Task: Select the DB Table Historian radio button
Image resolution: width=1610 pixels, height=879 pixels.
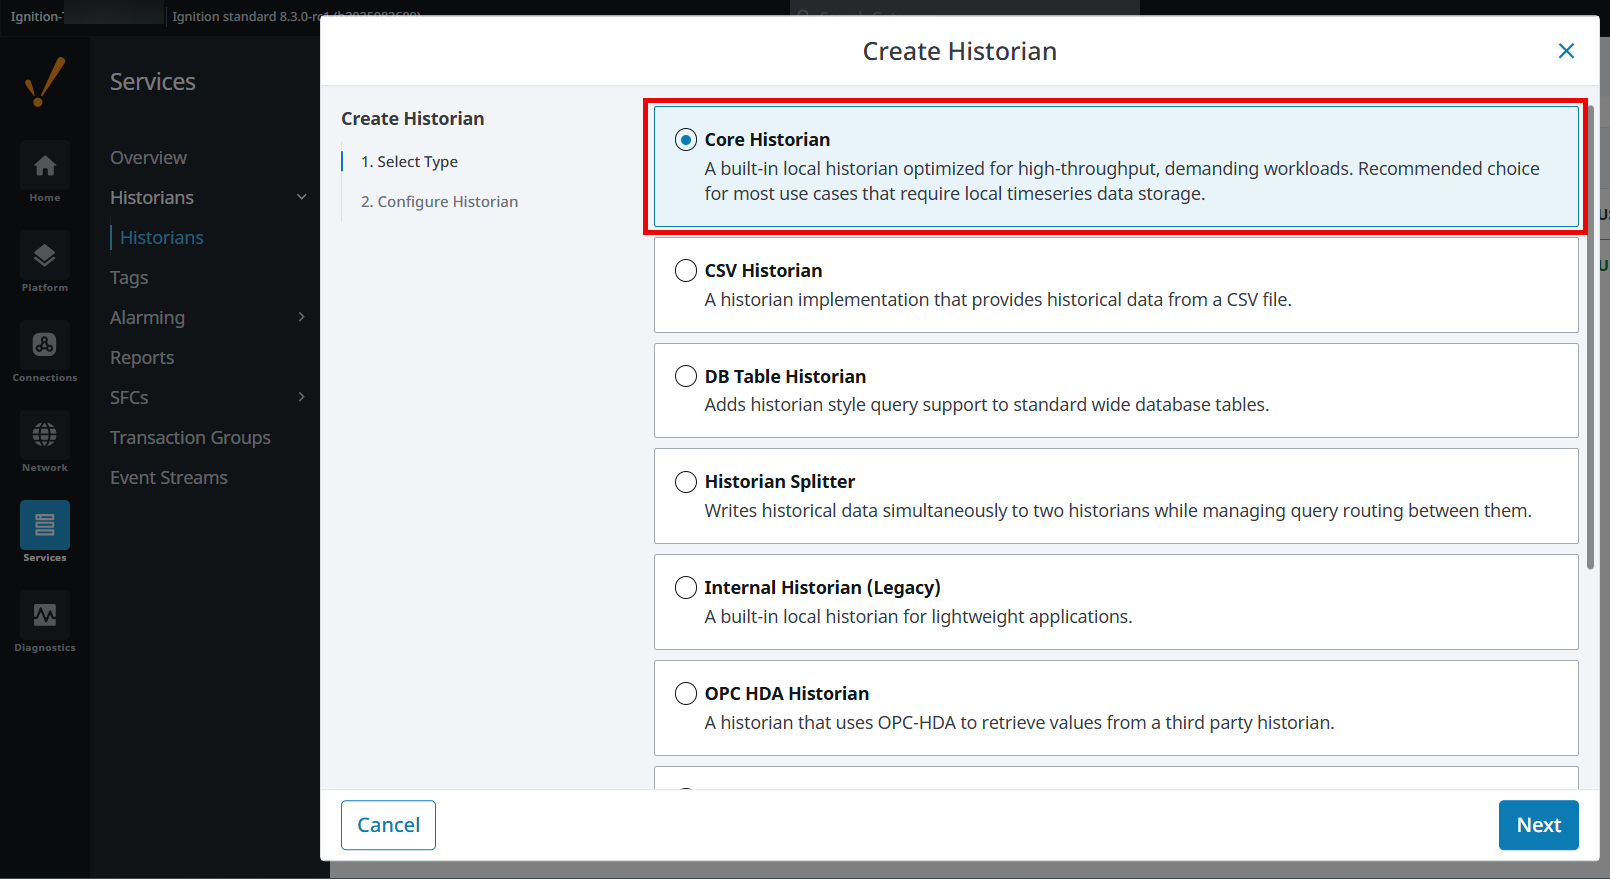Action: click(686, 376)
